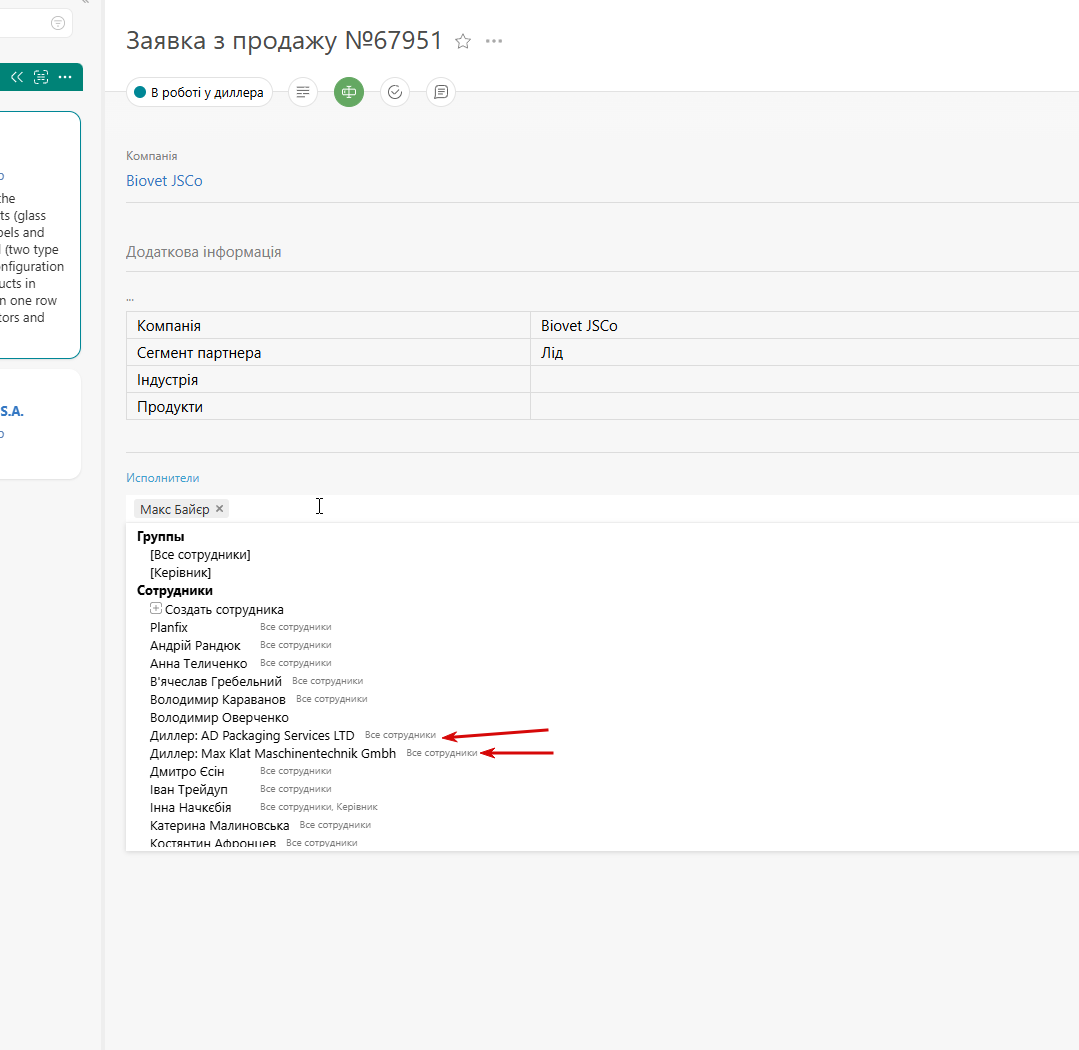Select Костянтин Афронцев from list

click(213, 843)
